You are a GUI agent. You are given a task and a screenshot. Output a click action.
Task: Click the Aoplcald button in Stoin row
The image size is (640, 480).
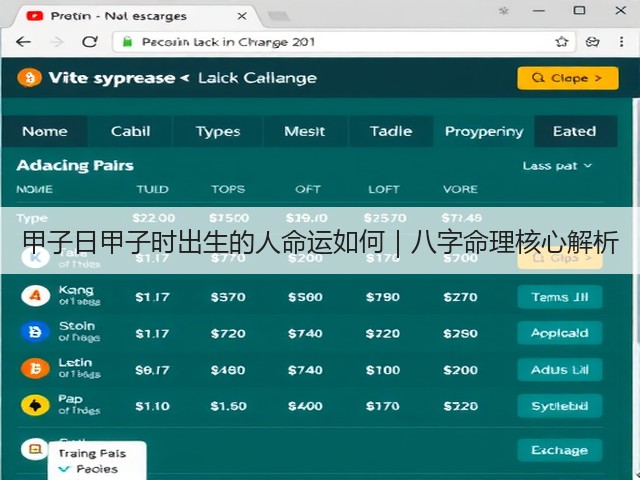click(560, 333)
